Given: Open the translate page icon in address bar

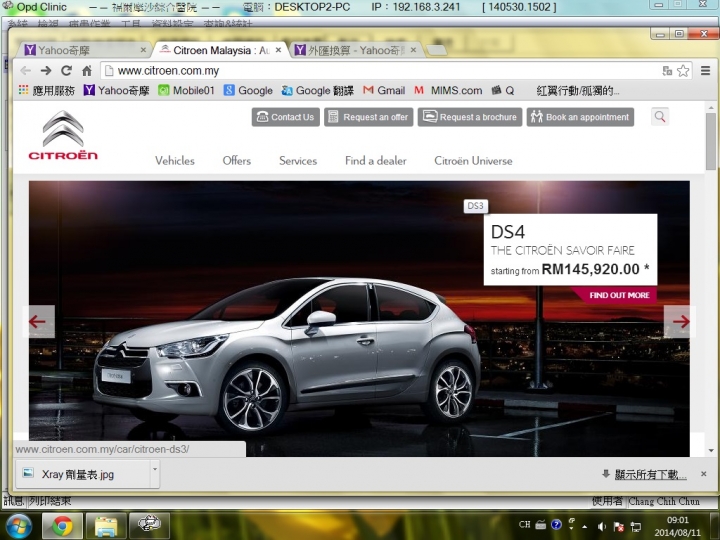Looking at the screenshot, I should point(667,71).
